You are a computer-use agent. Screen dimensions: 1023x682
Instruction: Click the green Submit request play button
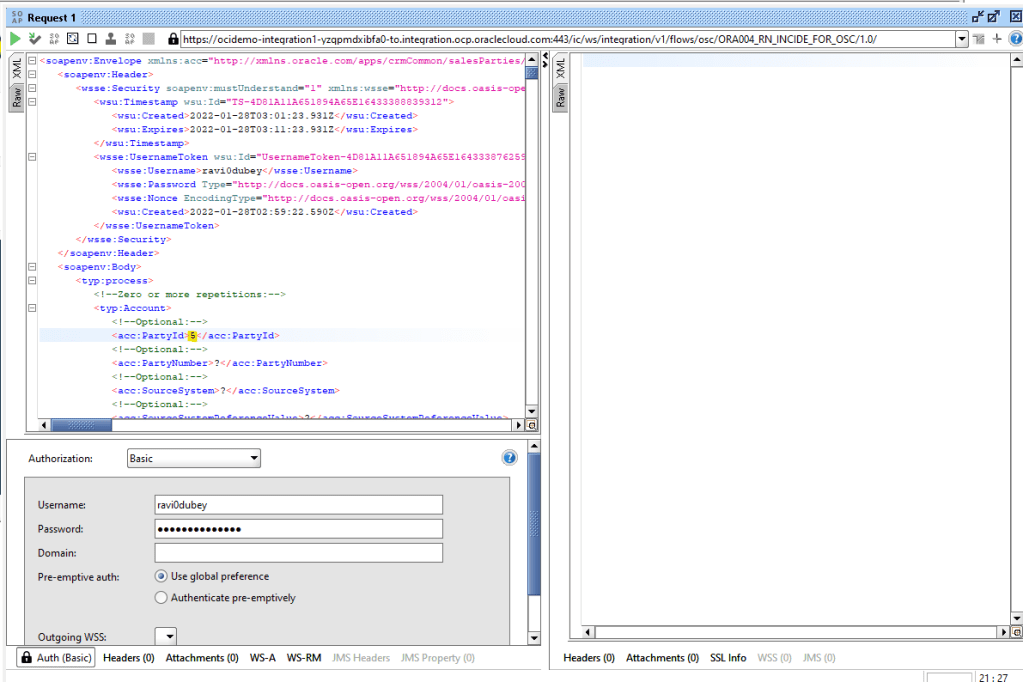15,38
